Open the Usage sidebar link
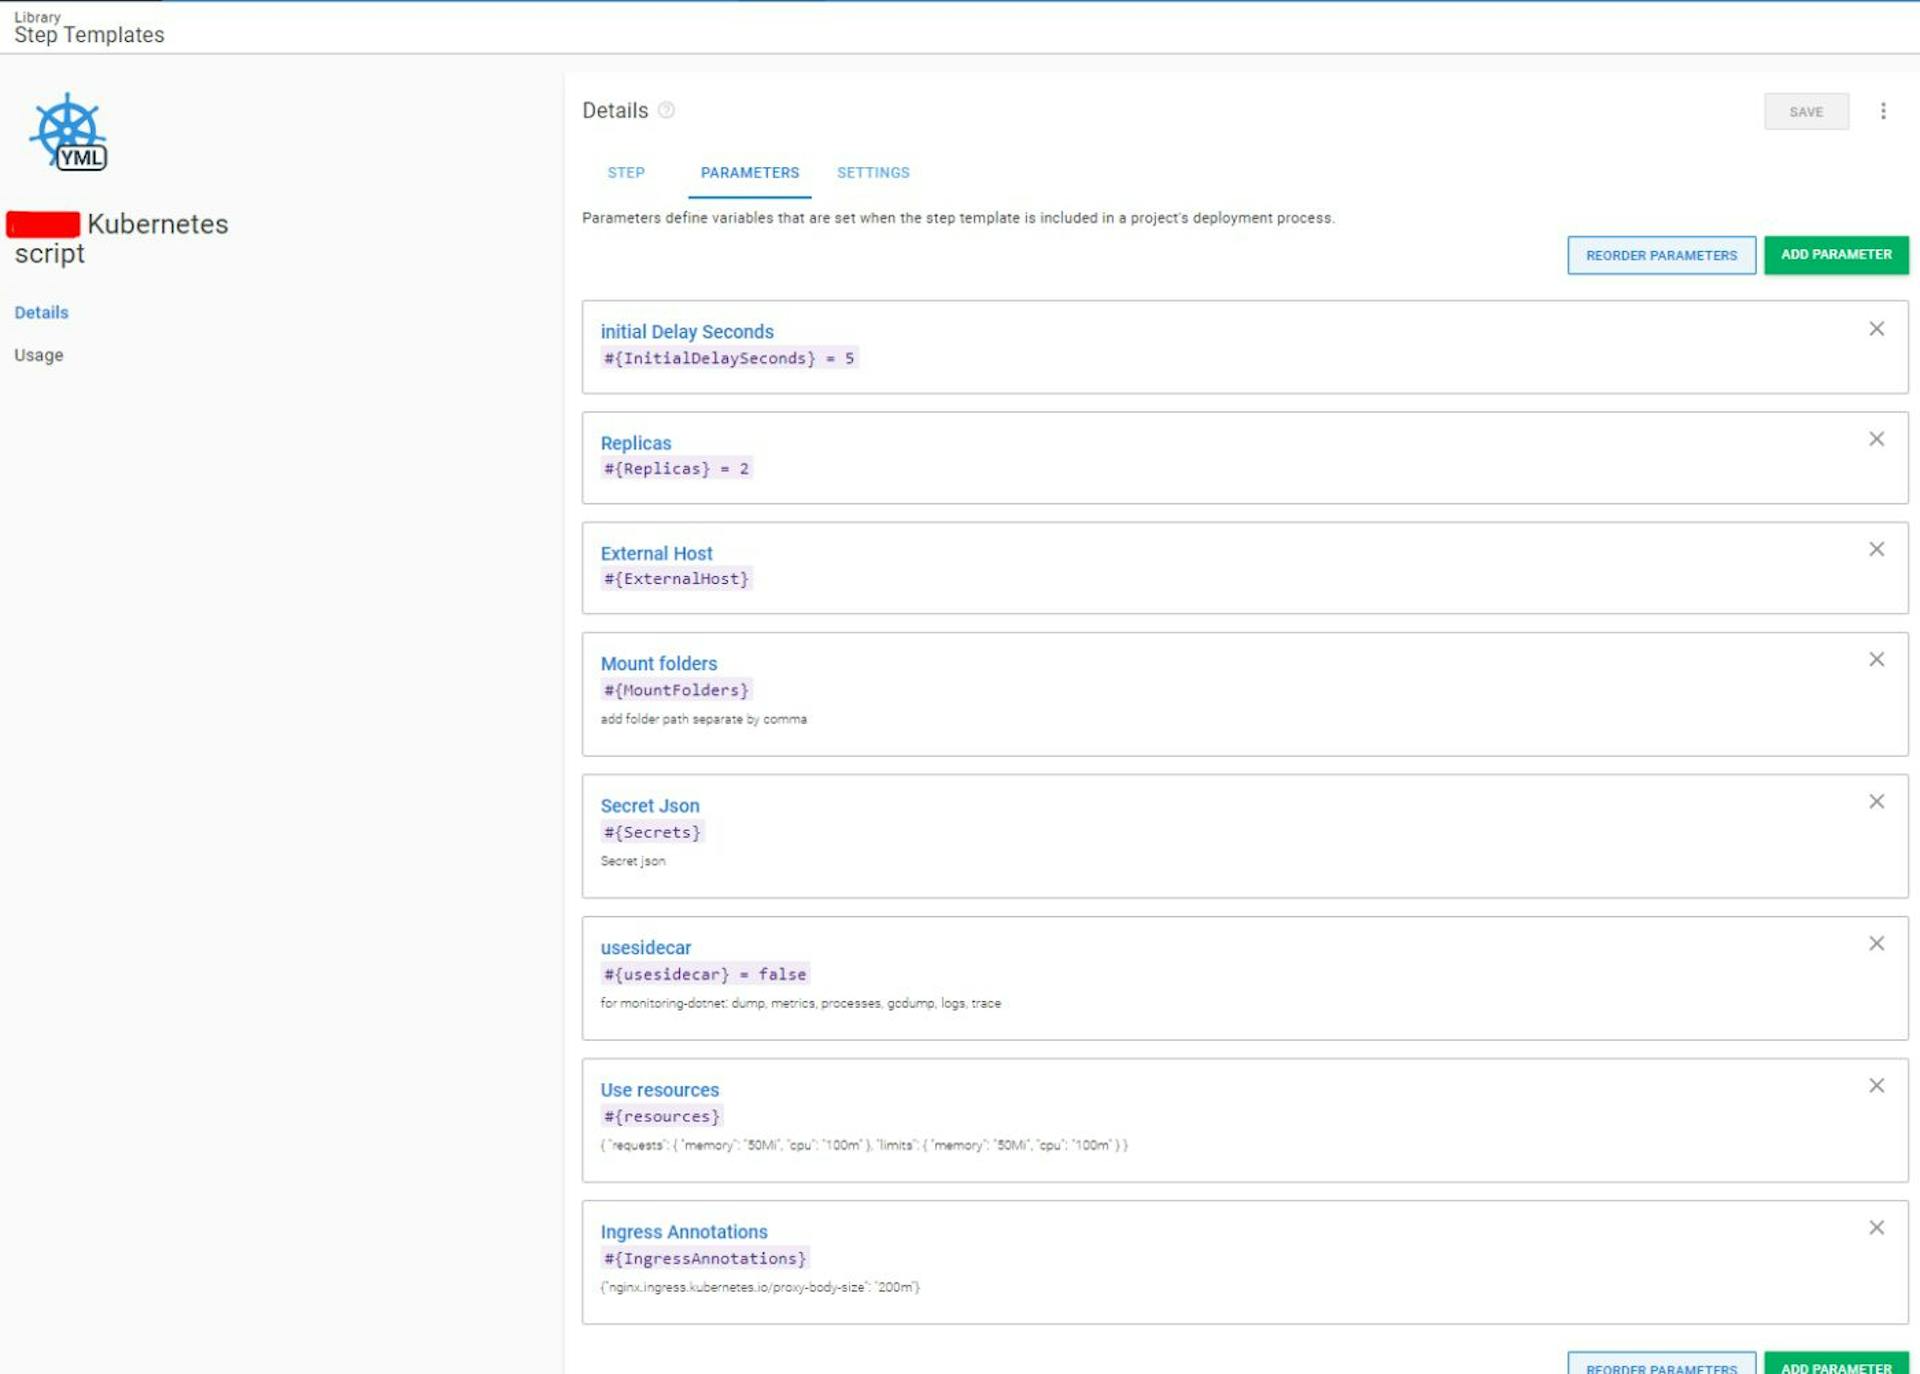1920x1374 pixels. click(x=39, y=355)
